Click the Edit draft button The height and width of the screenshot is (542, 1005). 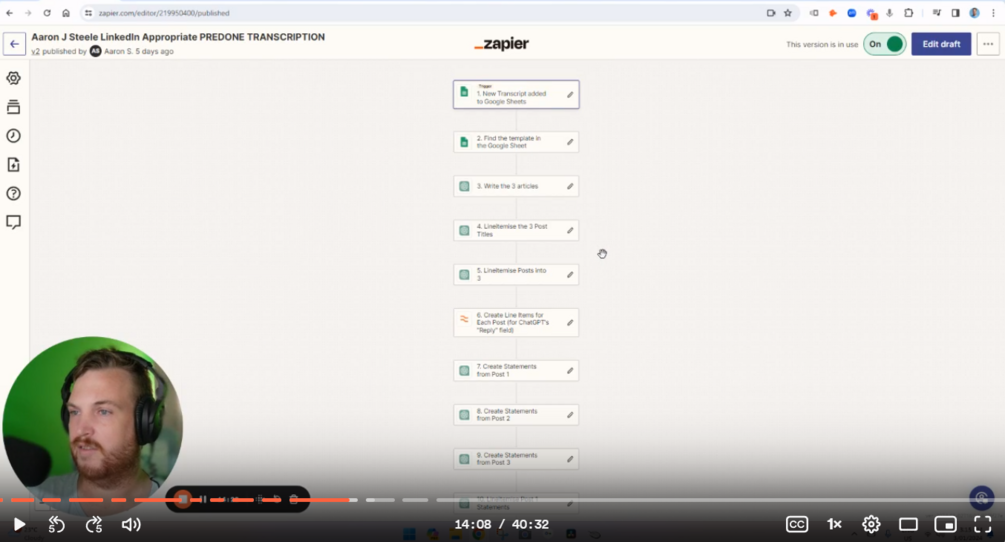pos(941,44)
